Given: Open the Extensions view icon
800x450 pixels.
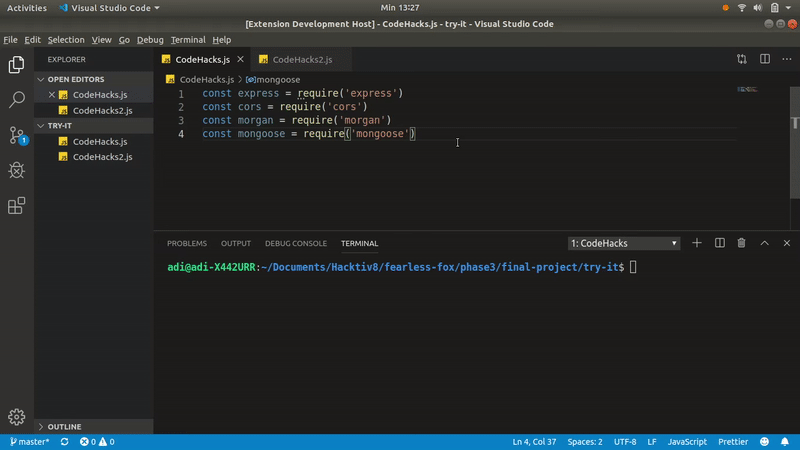Looking at the screenshot, I should (x=16, y=206).
